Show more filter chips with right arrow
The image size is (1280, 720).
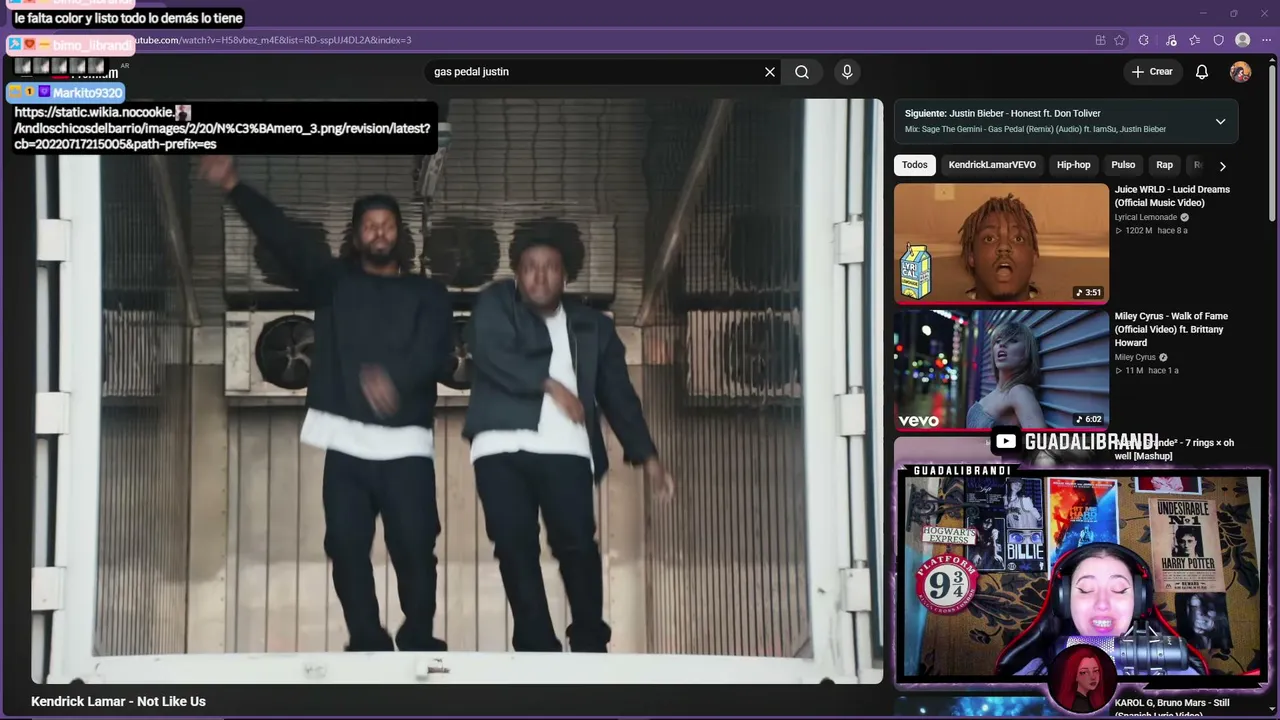(1222, 166)
